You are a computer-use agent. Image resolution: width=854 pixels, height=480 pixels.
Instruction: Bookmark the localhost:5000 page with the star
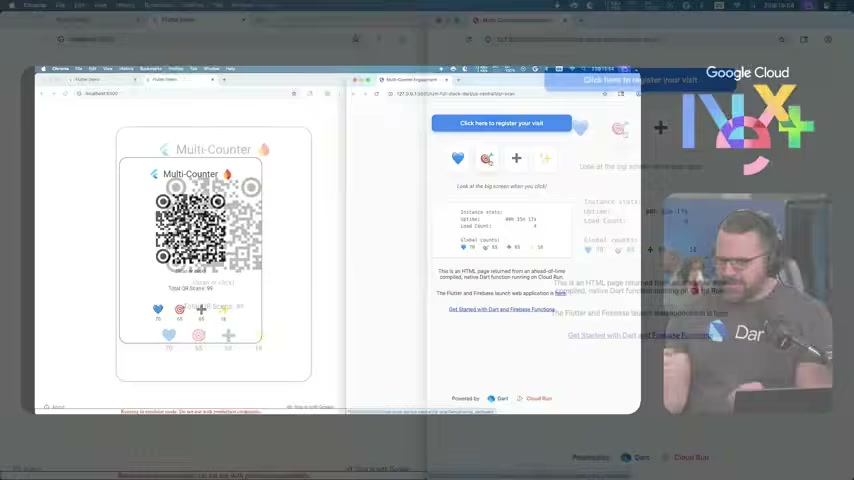[x=294, y=94]
